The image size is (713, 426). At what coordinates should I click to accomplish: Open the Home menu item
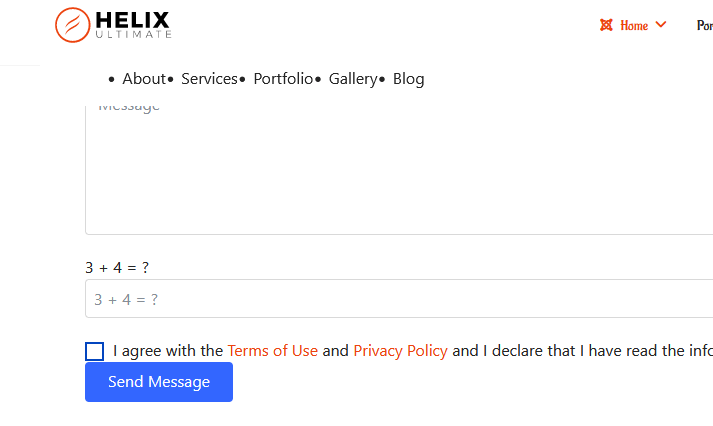point(634,25)
